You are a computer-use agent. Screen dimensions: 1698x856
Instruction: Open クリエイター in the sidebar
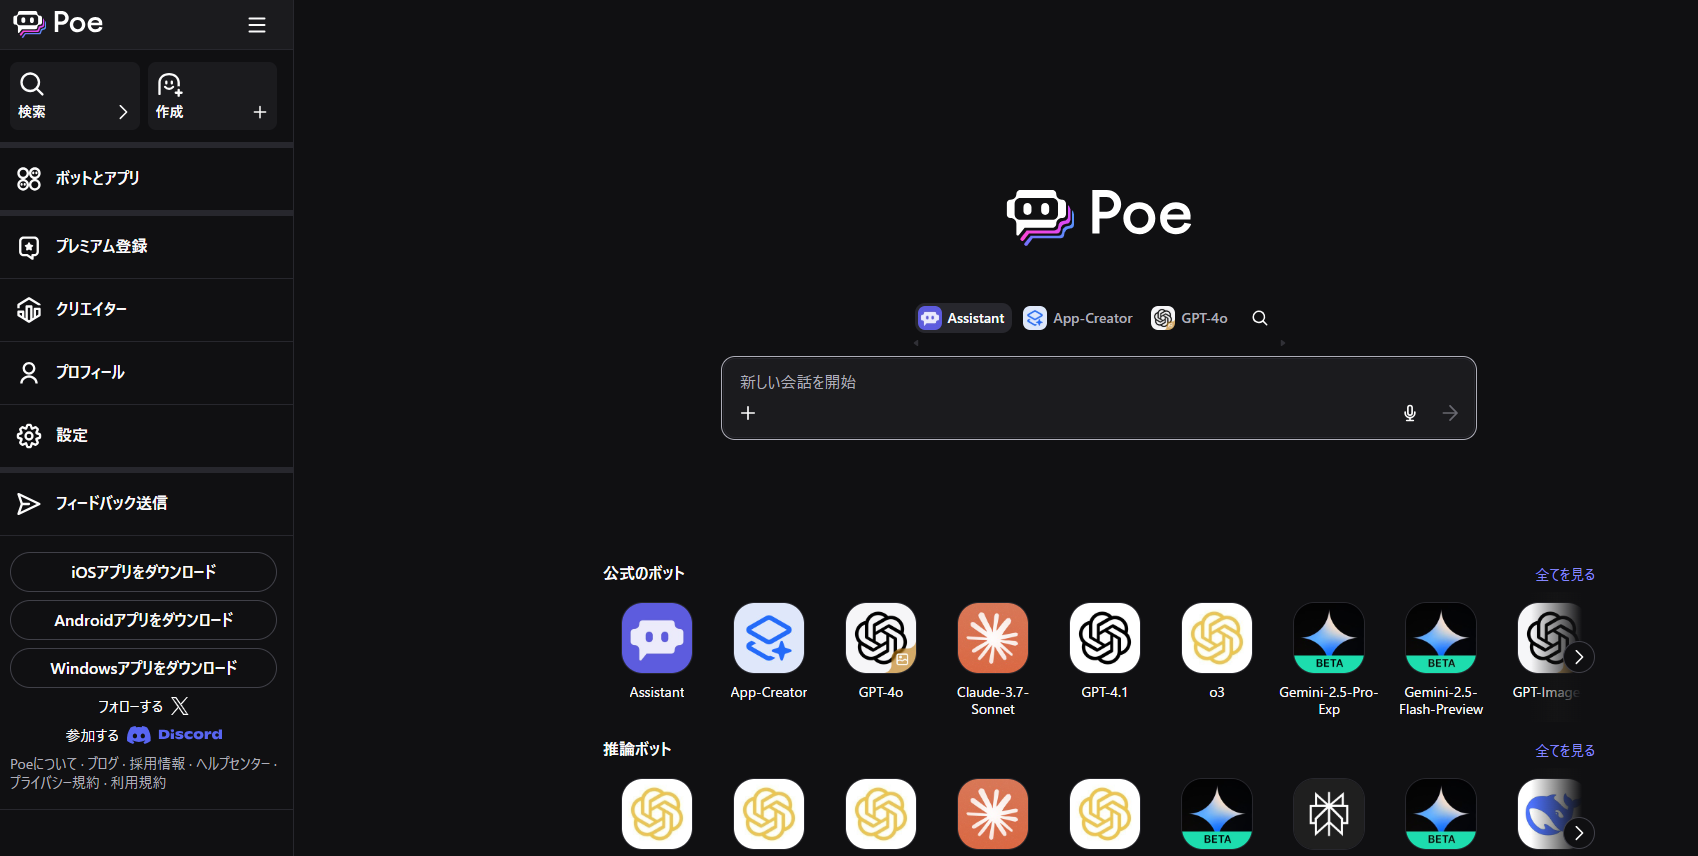146,310
